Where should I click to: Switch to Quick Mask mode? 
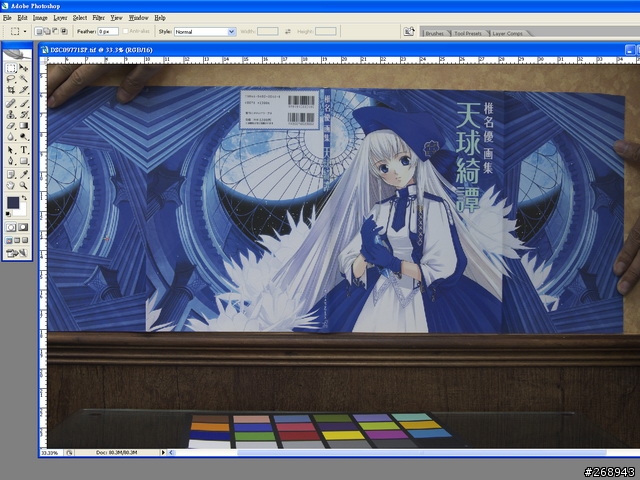(x=23, y=227)
